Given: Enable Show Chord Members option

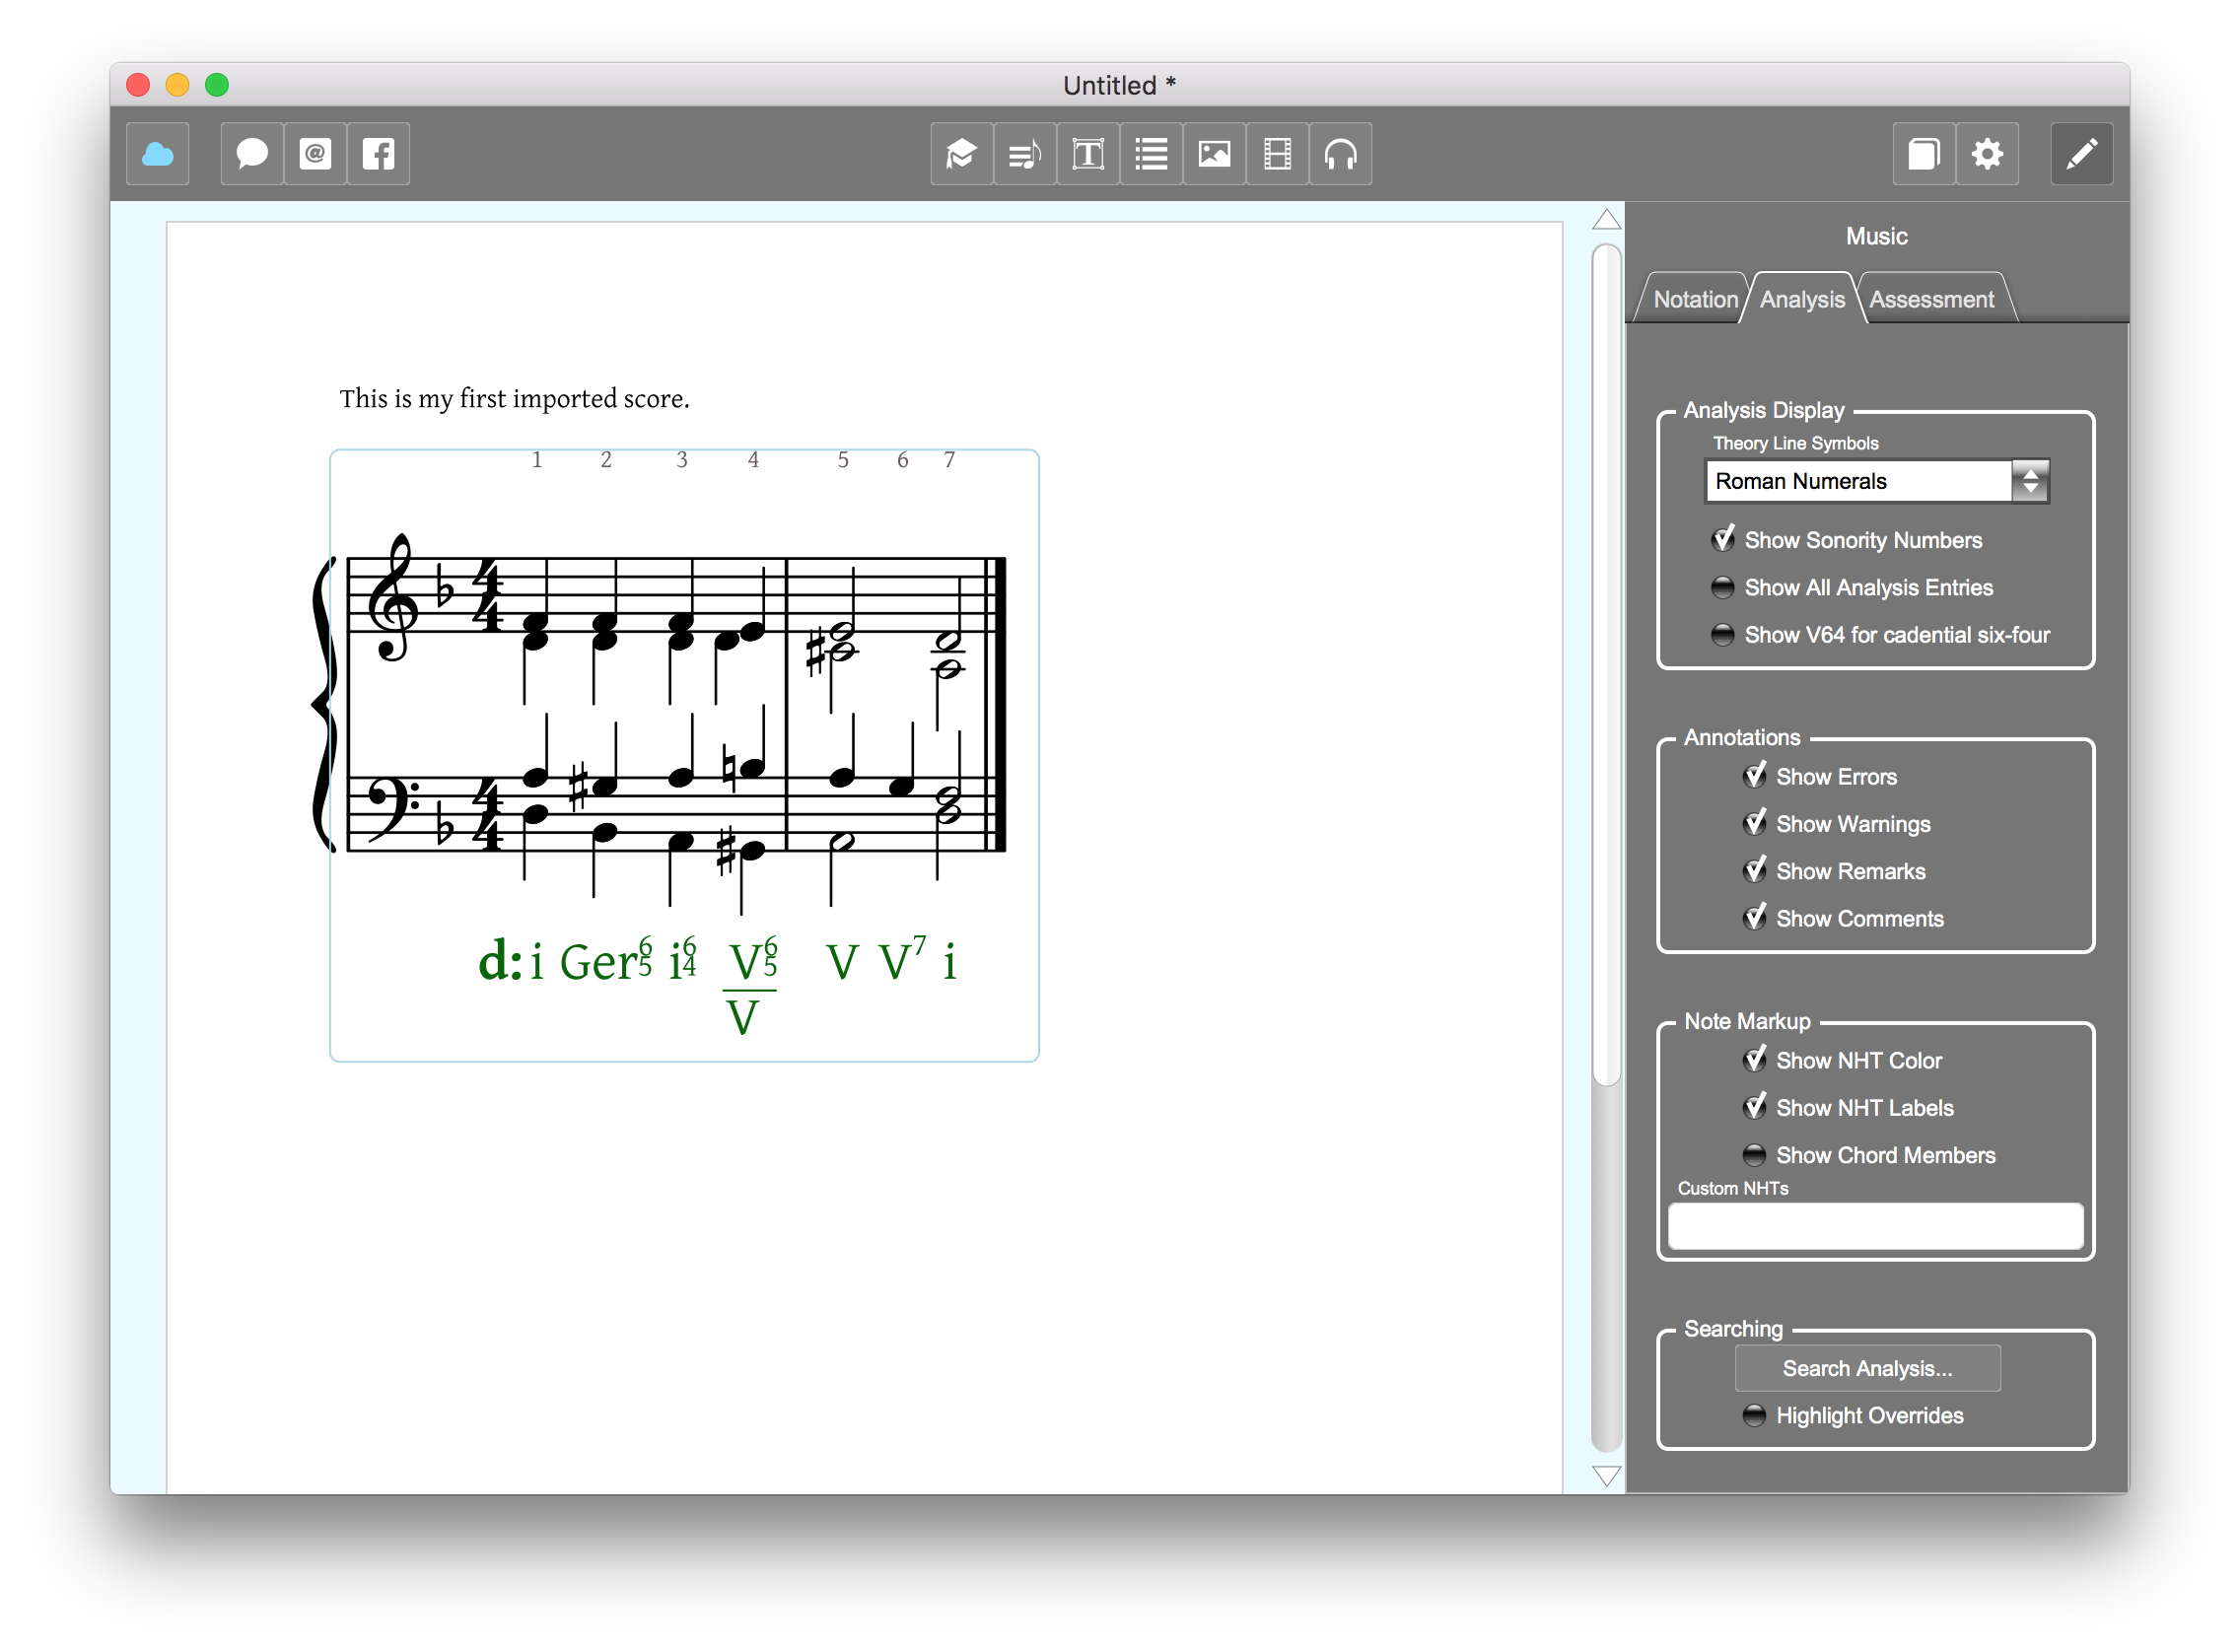Looking at the screenshot, I should tap(1754, 1155).
